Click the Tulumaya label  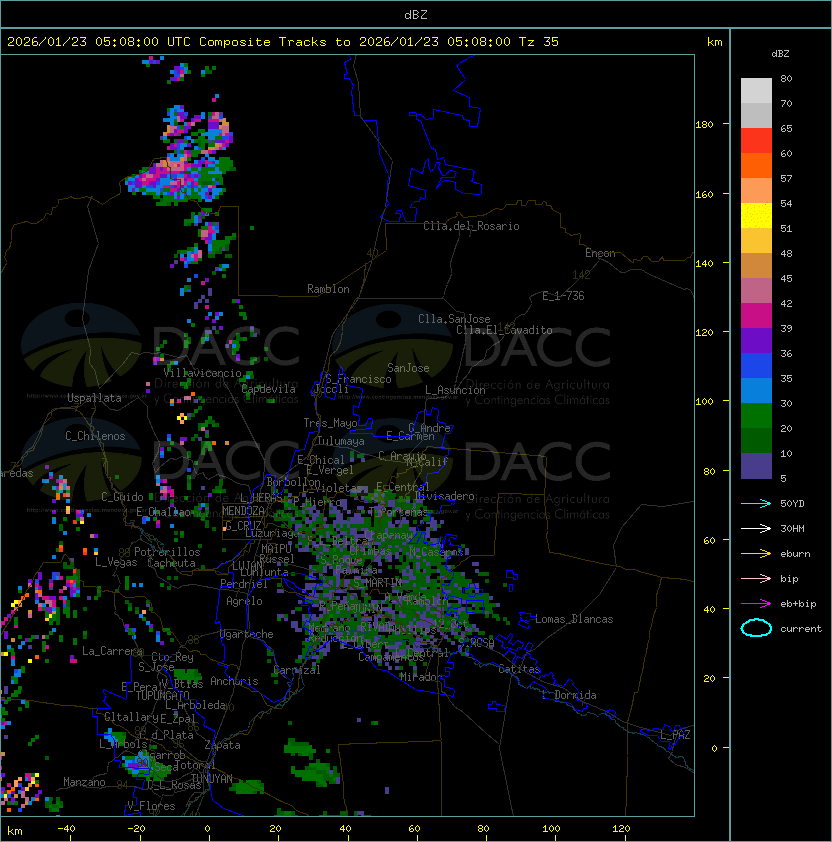pos(341,441)
